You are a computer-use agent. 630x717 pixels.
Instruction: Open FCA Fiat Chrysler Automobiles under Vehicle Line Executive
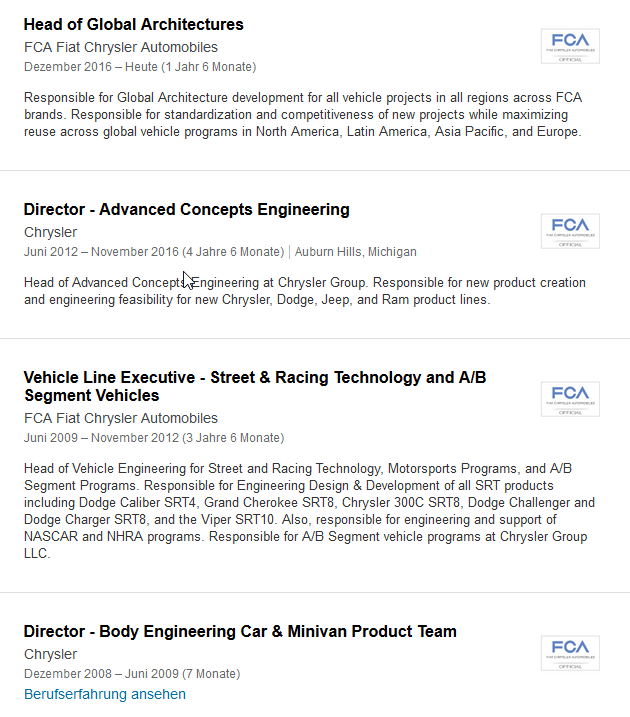(x=120, y=418)
